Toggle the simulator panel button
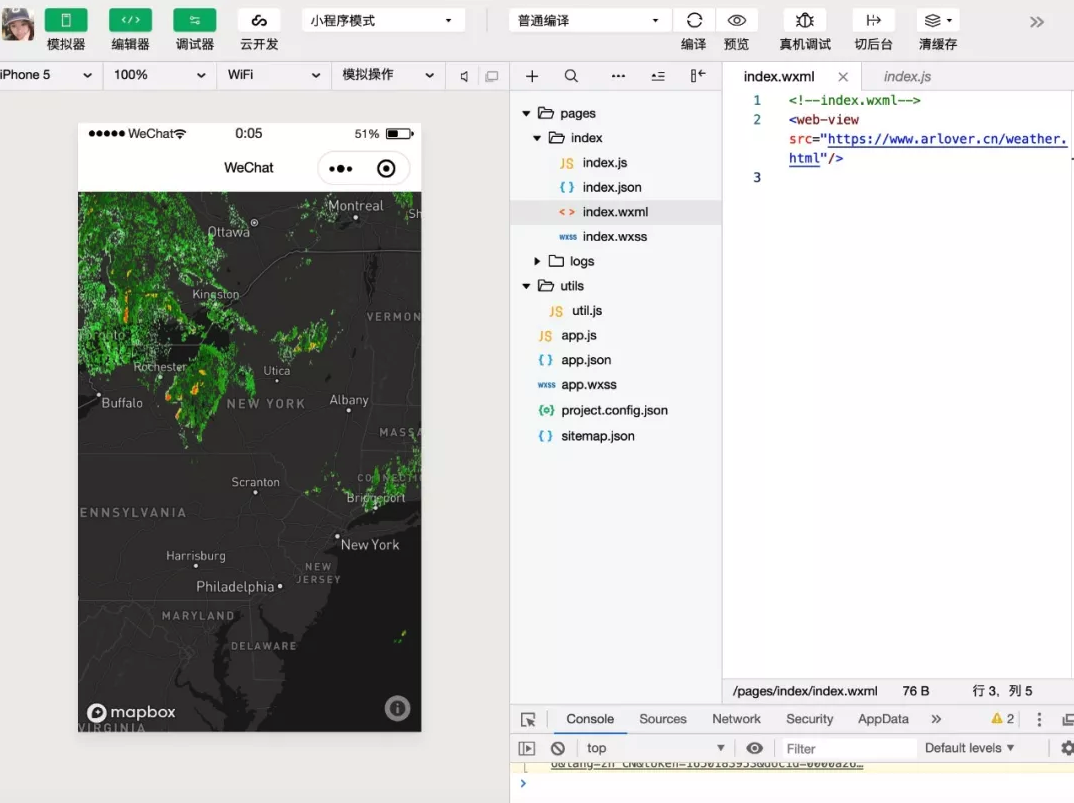The width and height of the screenshot is (1074, 803). coord(66,21)
